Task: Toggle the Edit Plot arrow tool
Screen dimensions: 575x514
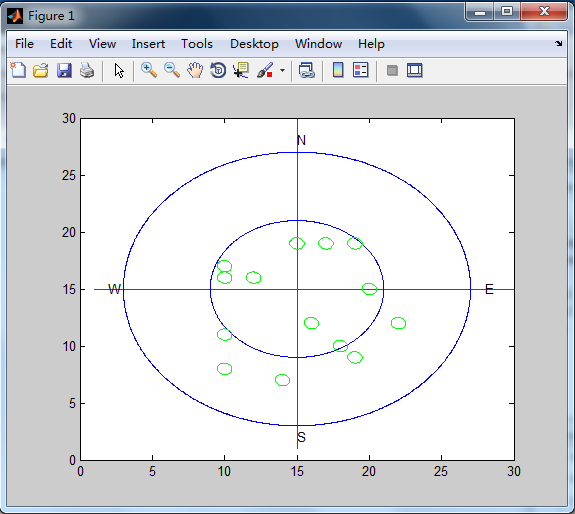Action: (x=119, y=70)
